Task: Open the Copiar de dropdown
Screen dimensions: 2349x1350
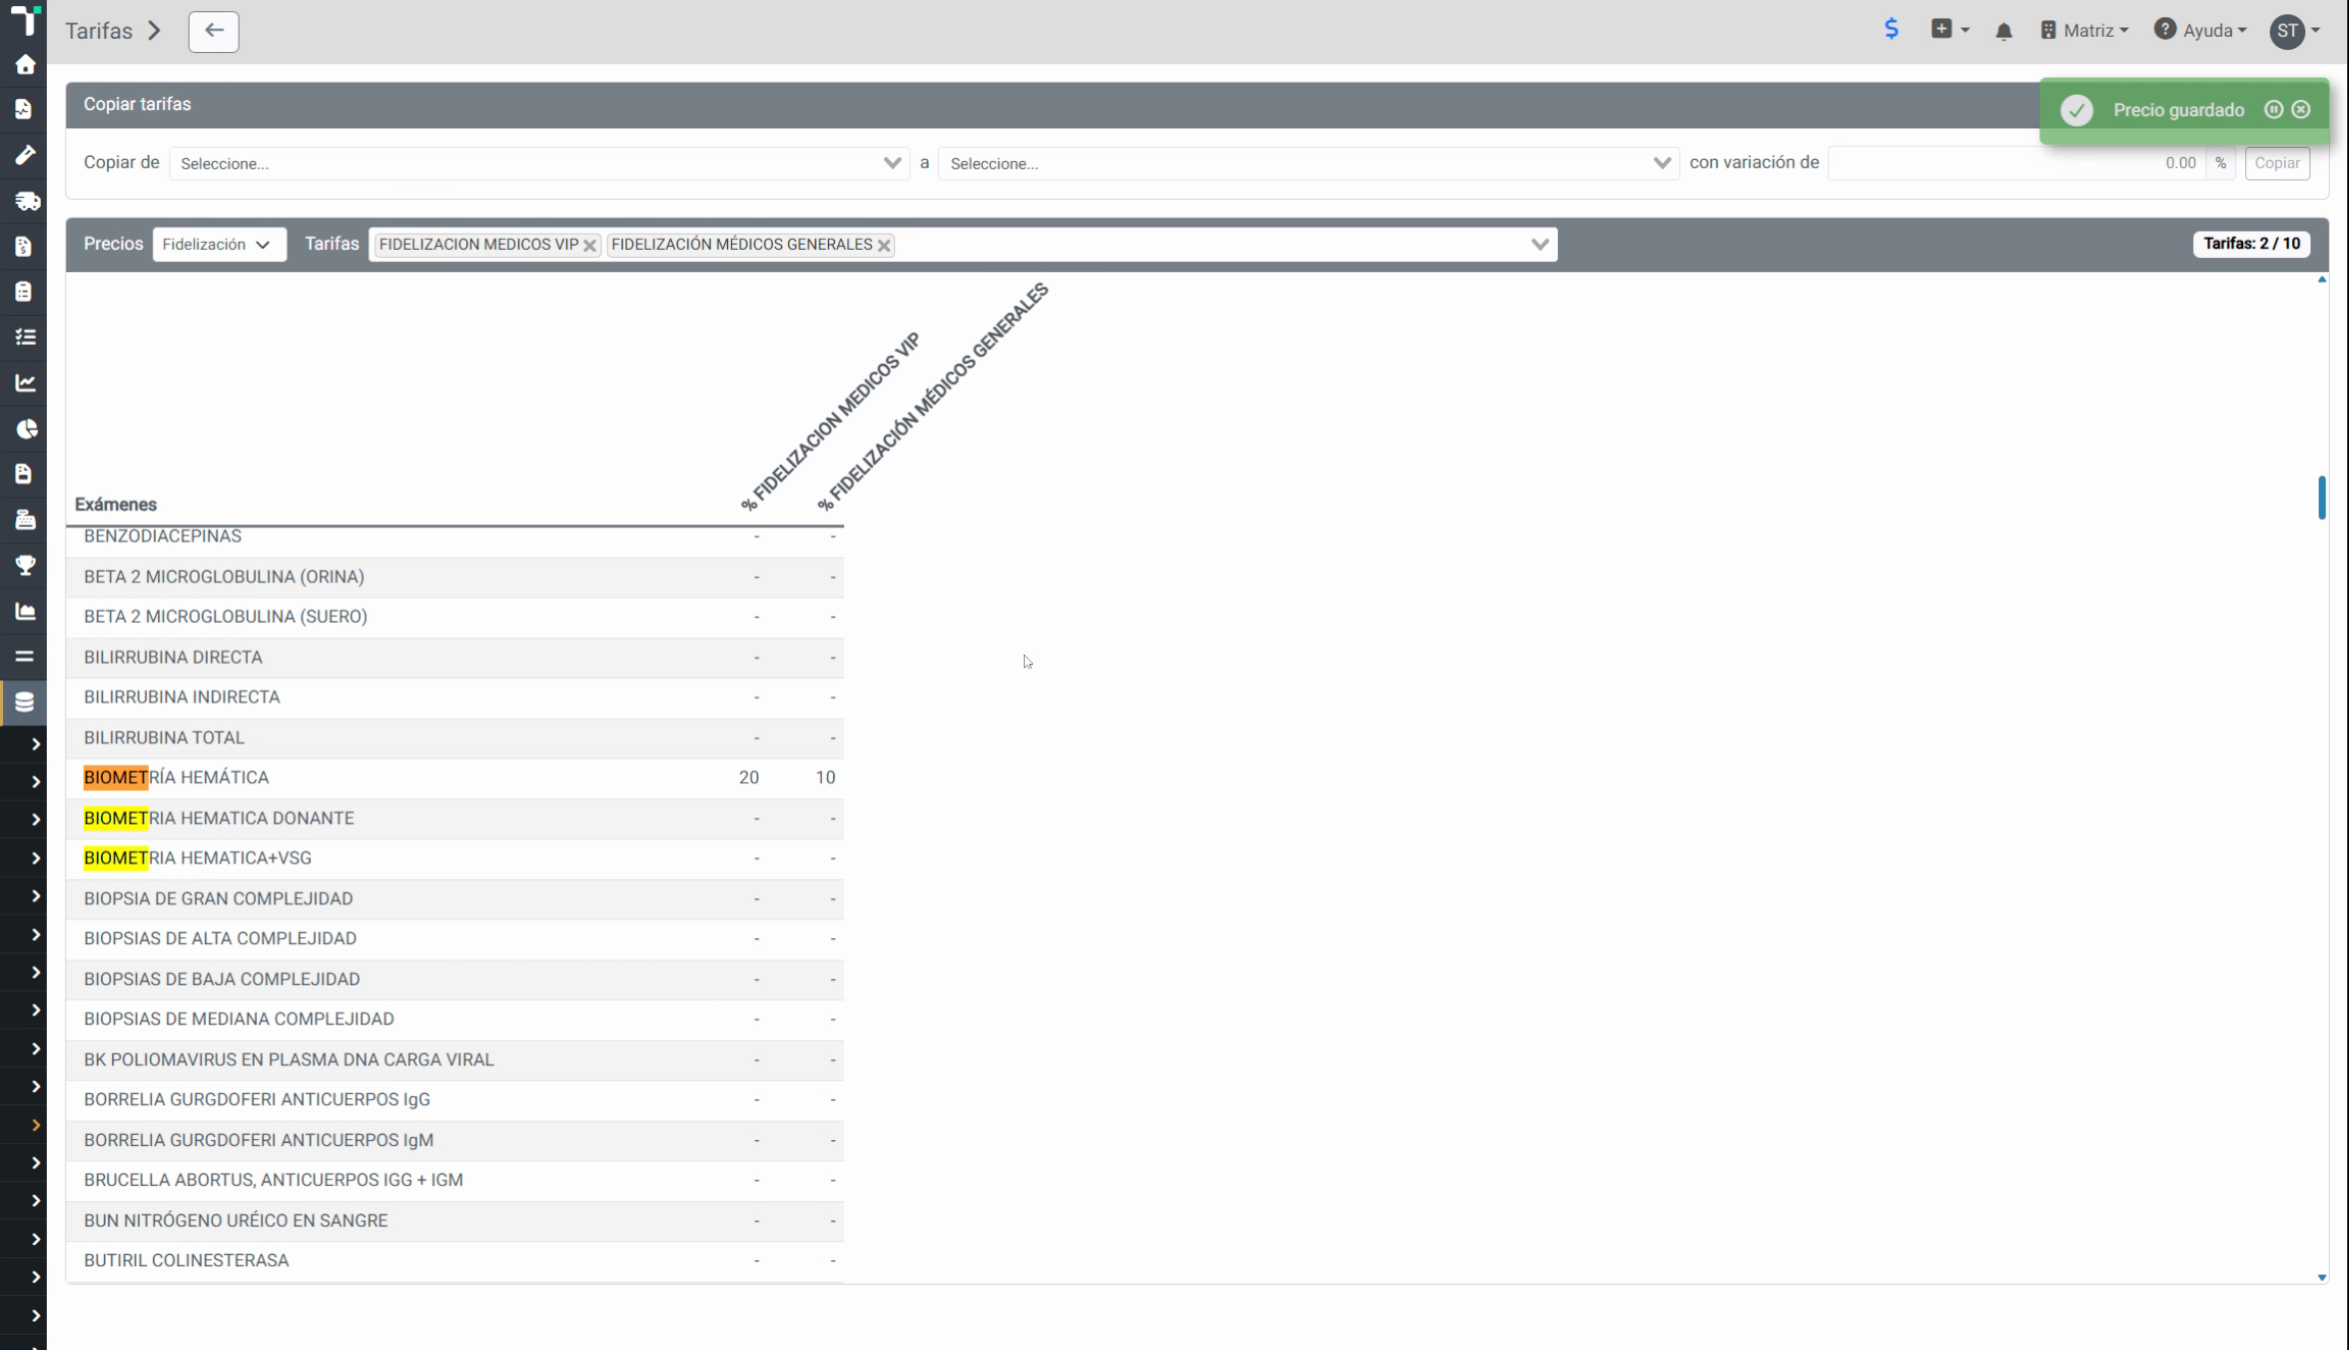Action: [539, 163]
